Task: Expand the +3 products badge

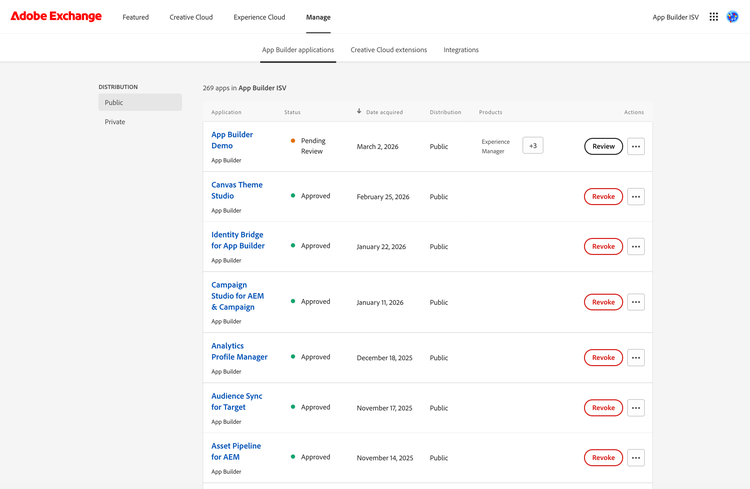Action: coord(533,145)
